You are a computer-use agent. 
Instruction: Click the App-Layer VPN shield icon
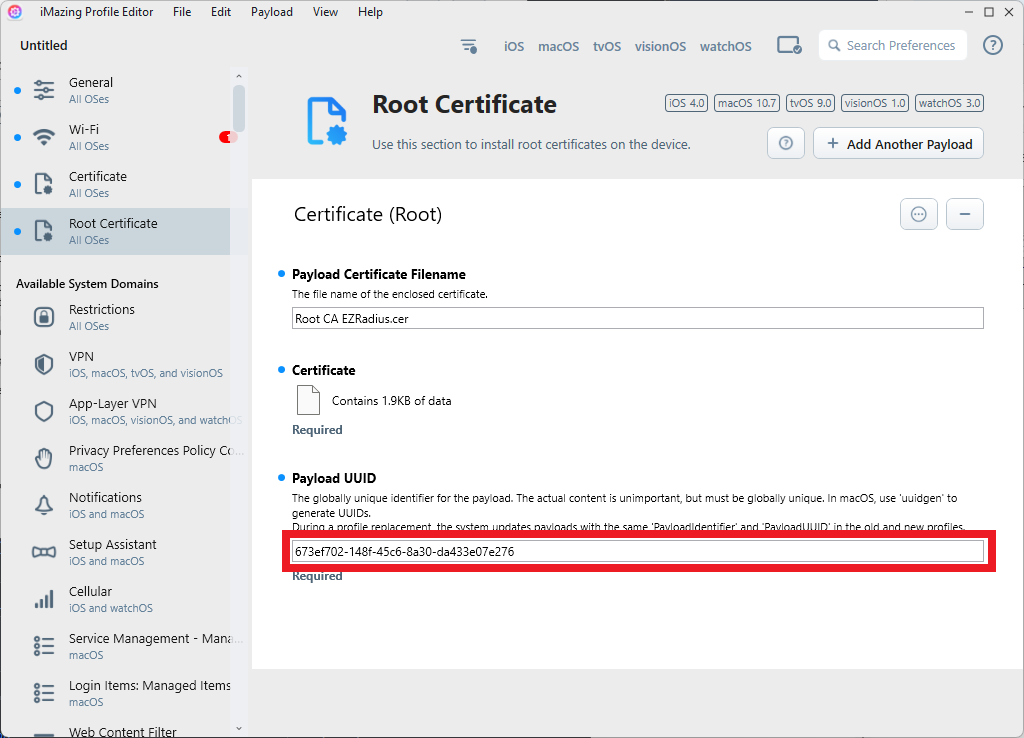44,411
